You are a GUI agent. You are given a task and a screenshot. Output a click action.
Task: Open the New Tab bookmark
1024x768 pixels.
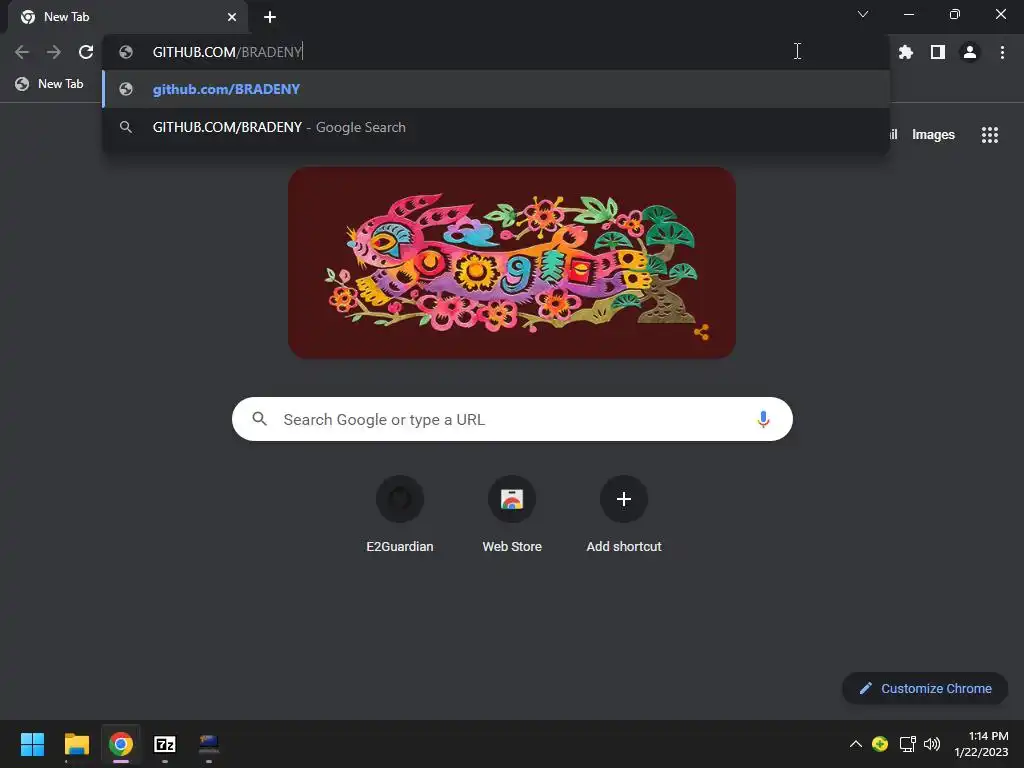50,84
